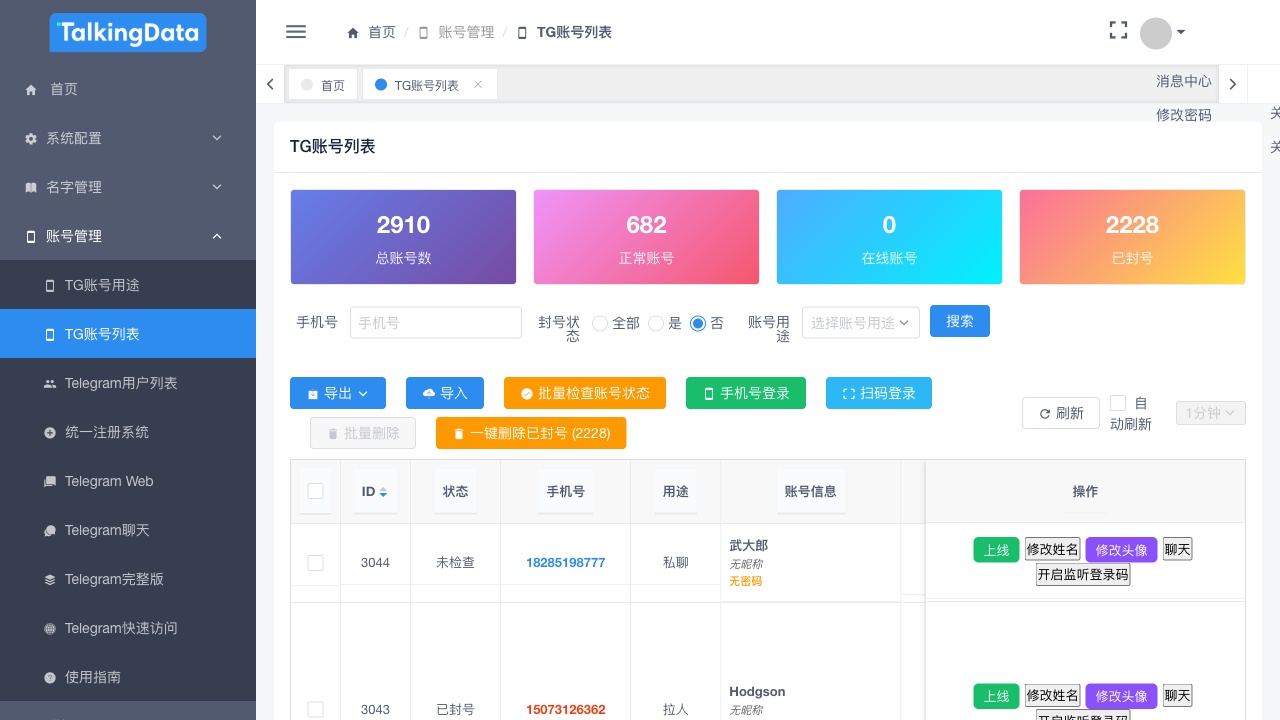Click inside the 手机号 input field
This screenshot has width=1280, height=720.
tap(435, 323)
